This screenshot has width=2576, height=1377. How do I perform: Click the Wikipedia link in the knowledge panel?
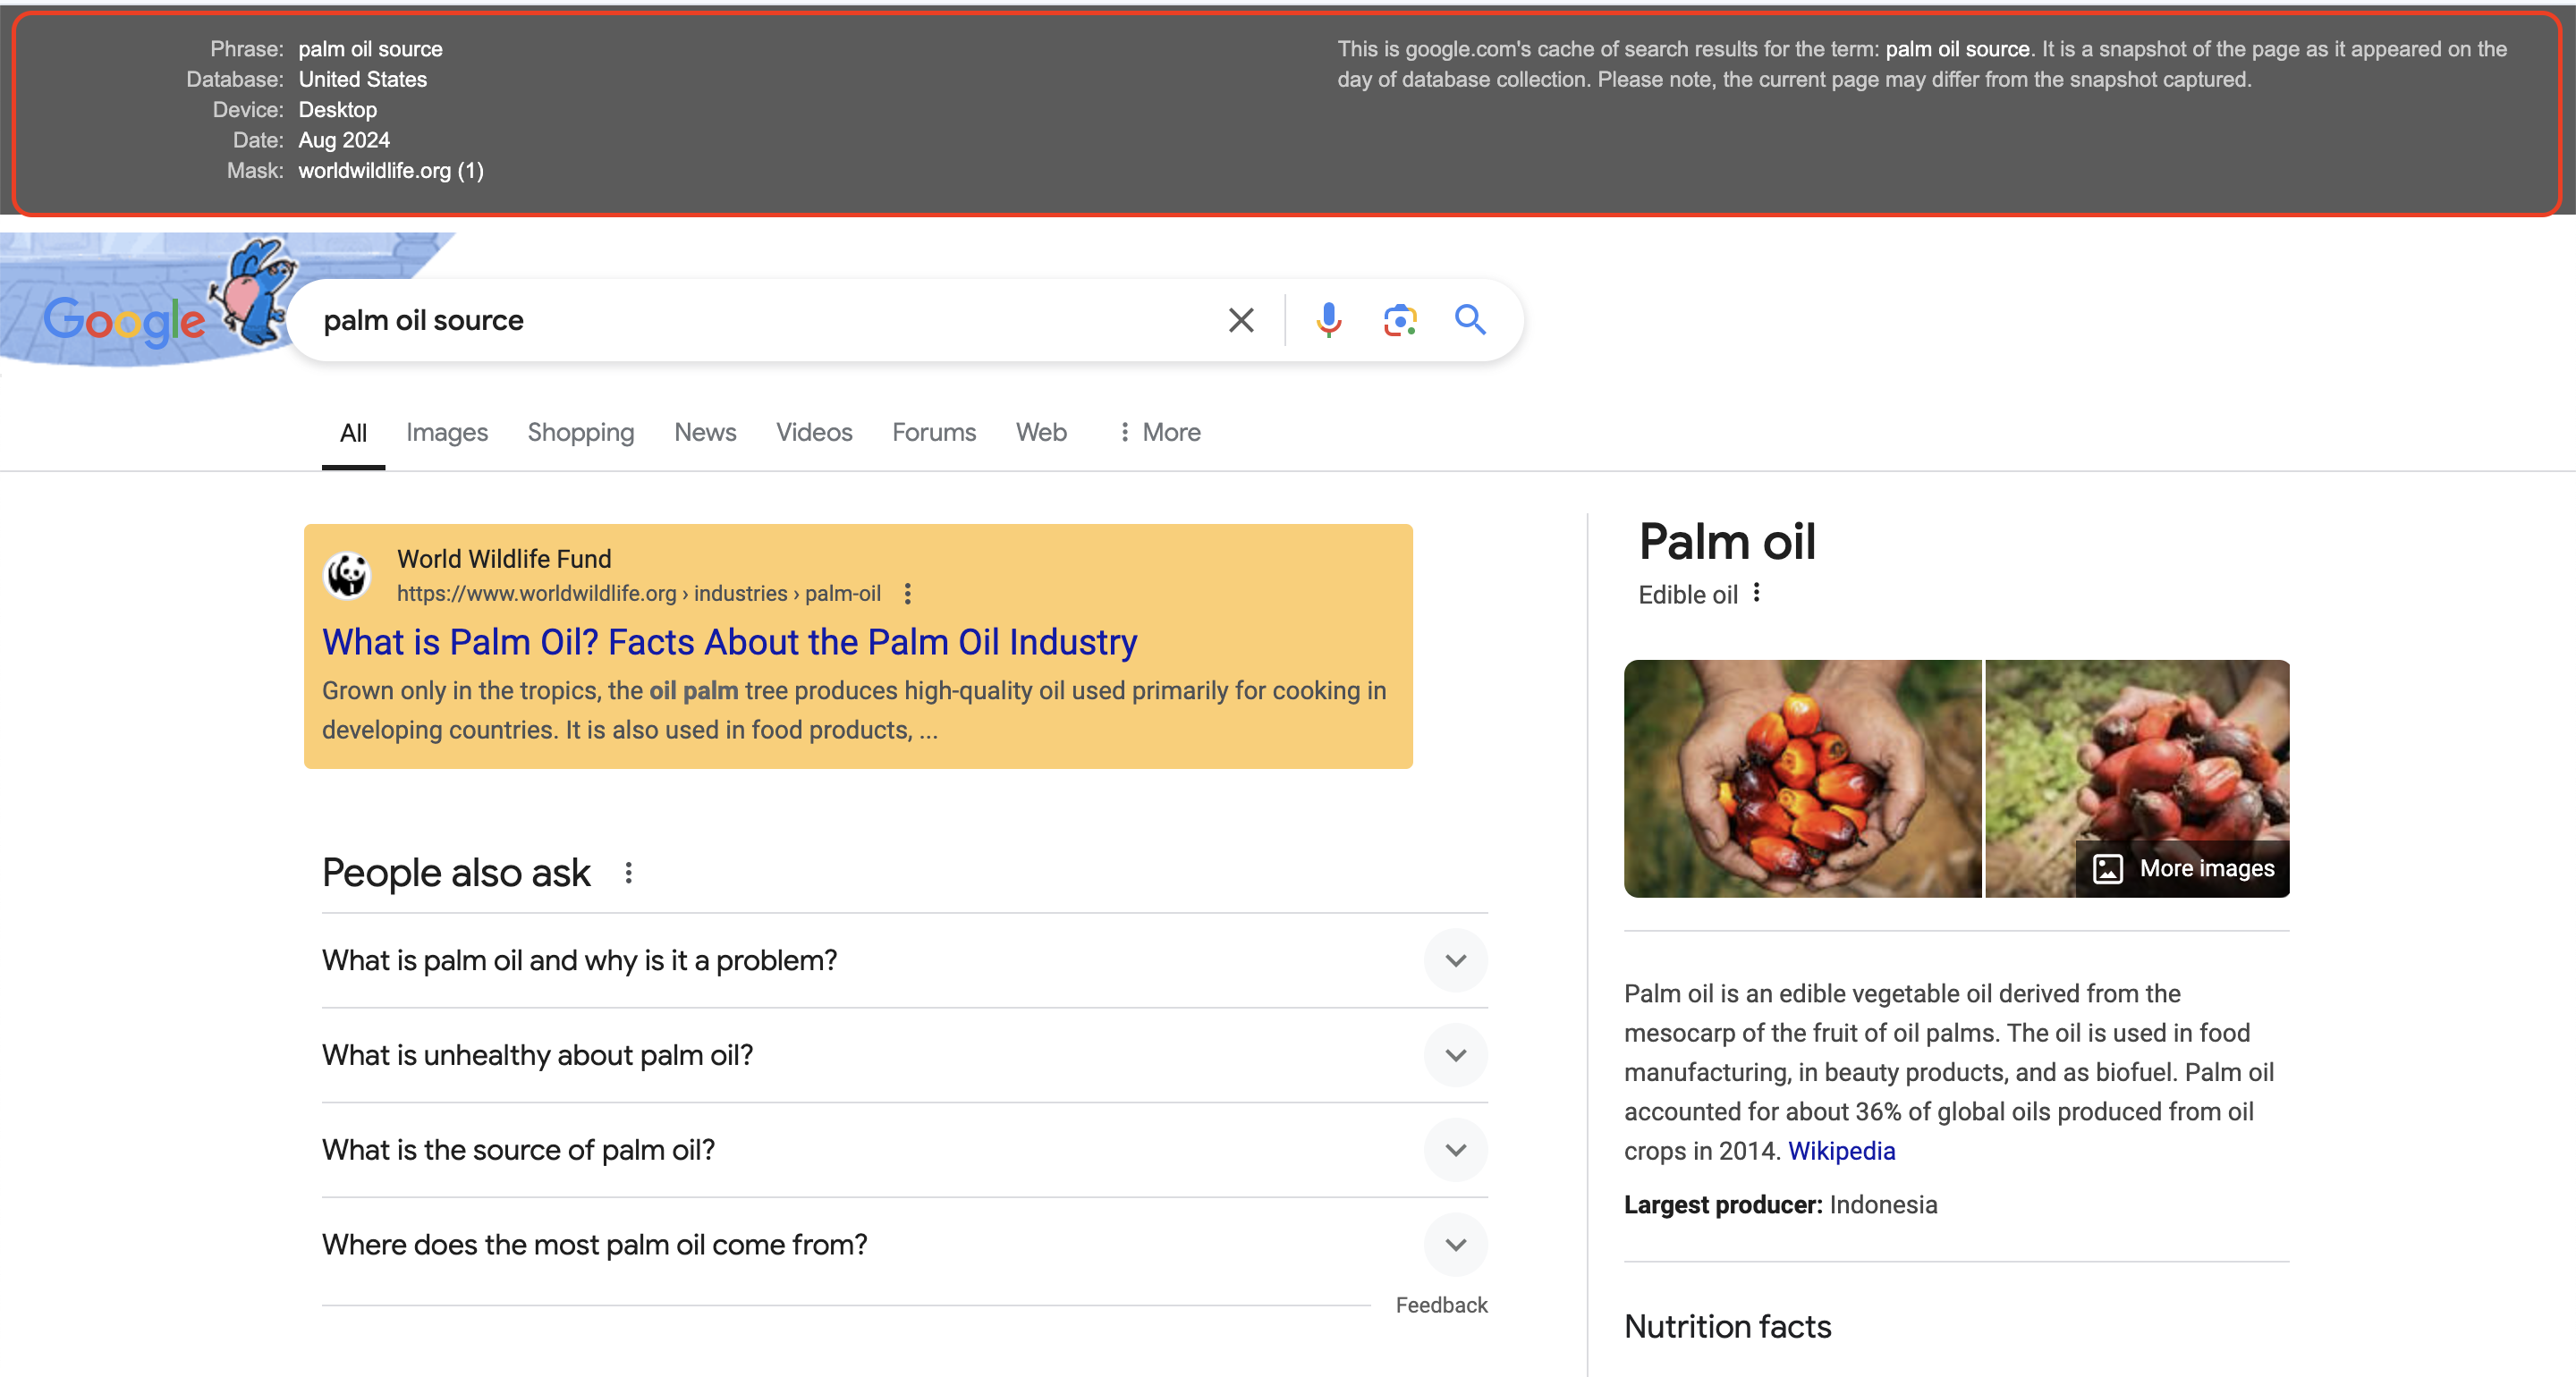(x=1841, y=1151)
